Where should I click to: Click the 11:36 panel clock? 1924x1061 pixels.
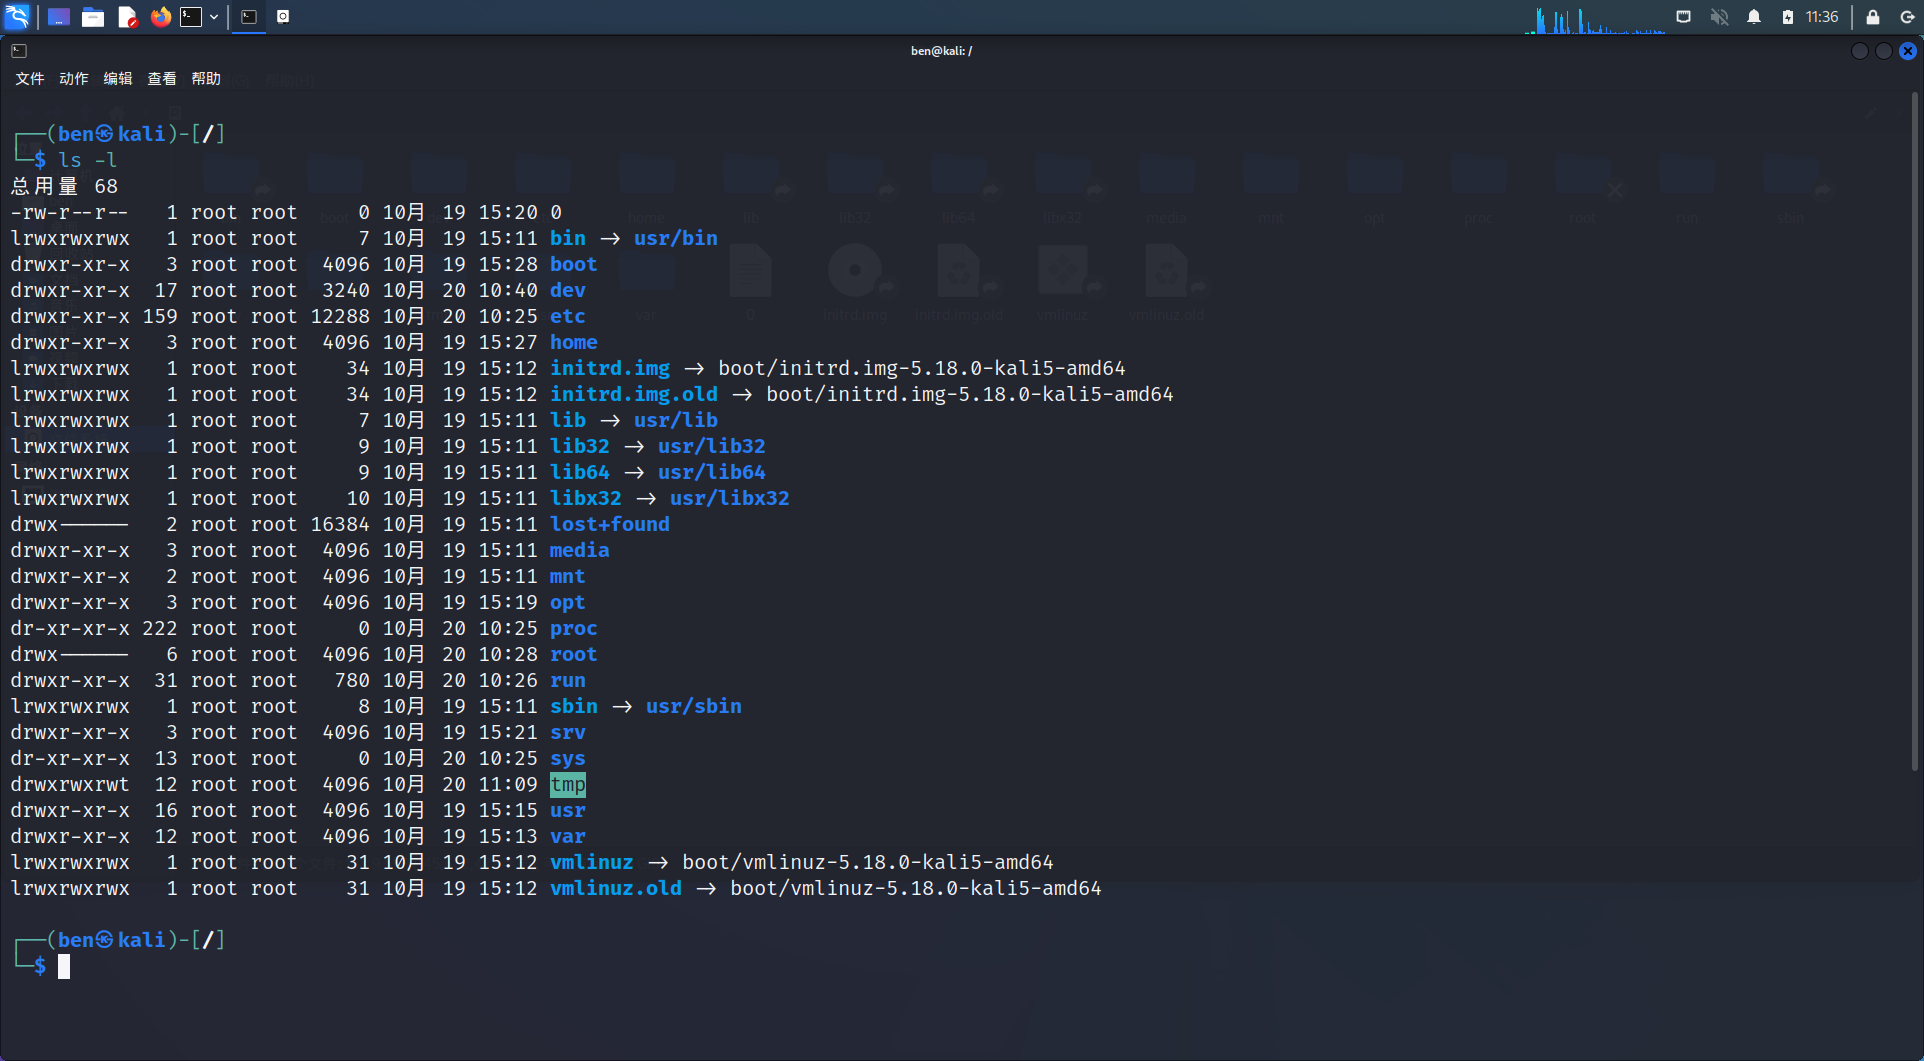(x=1822, y=17)
